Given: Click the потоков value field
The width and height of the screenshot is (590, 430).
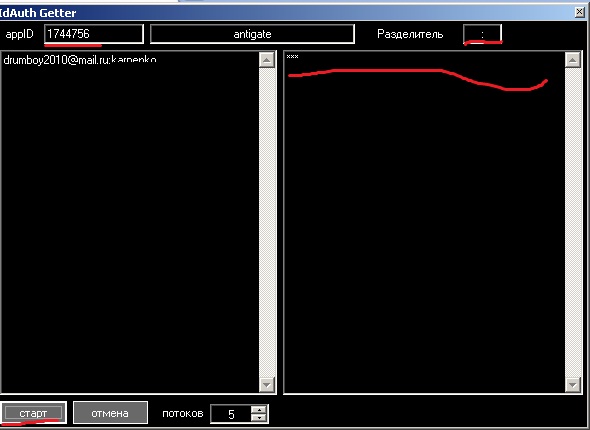Looking at the screenshot, I should 231,414.
